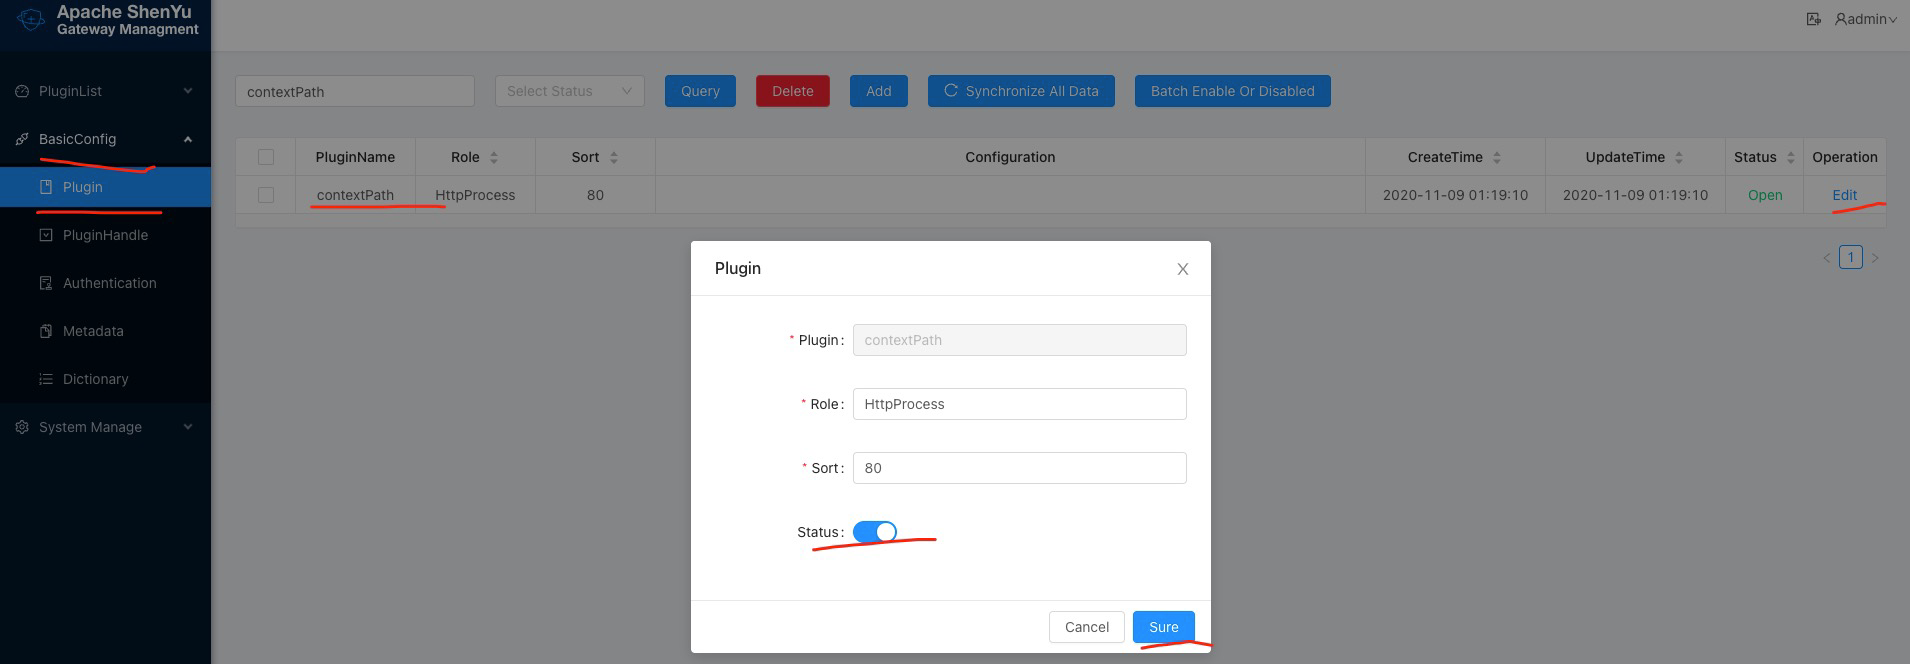Click the Metadata icon in sidebar
Image resolution: width=1910 pixels, height=664 pixels.
45,331
